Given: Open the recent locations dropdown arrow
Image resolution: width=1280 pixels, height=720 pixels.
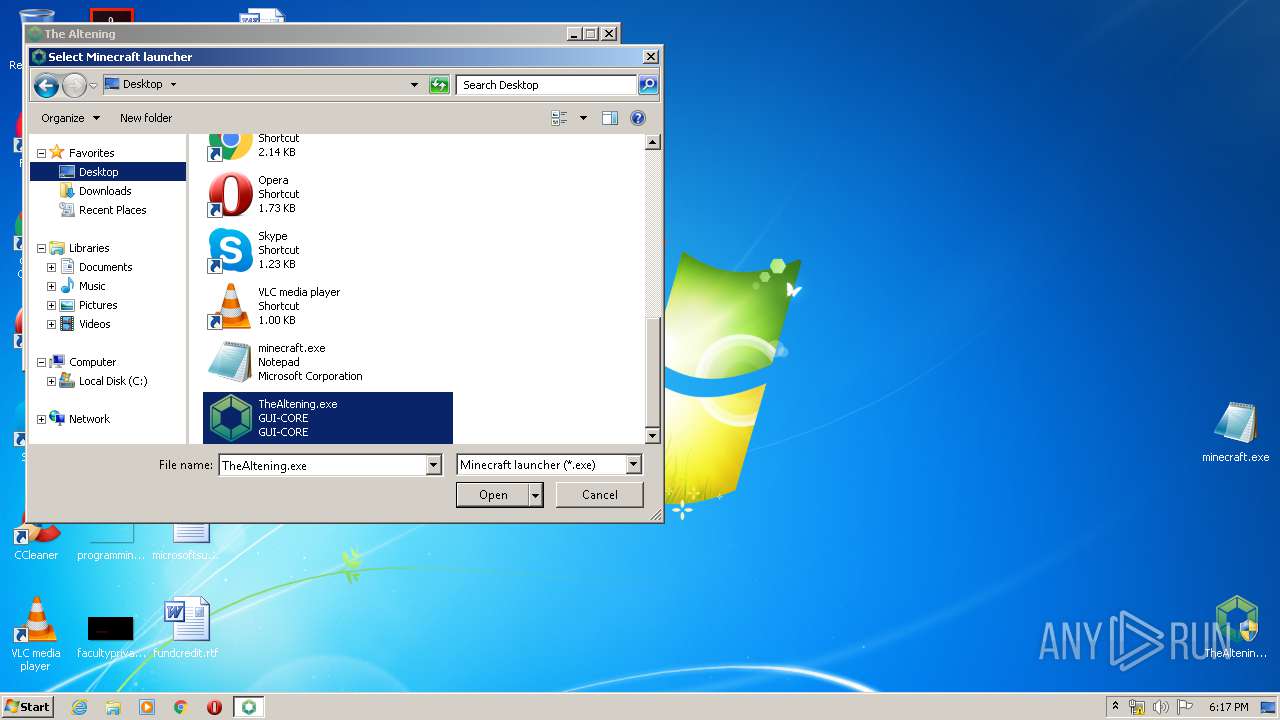Looking at the screenshot, I should (x=93, y=86).
